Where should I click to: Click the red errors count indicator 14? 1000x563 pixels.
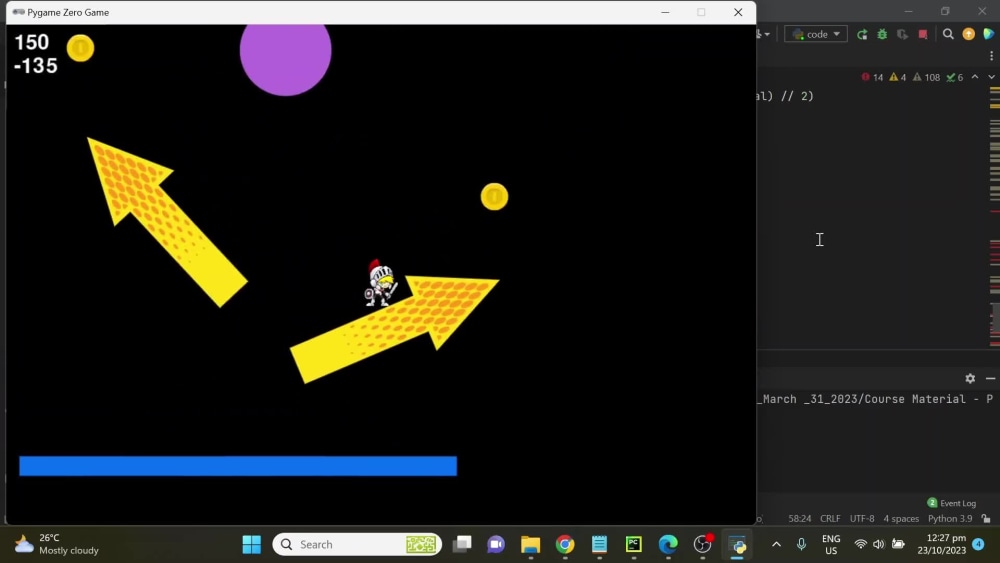872,77
